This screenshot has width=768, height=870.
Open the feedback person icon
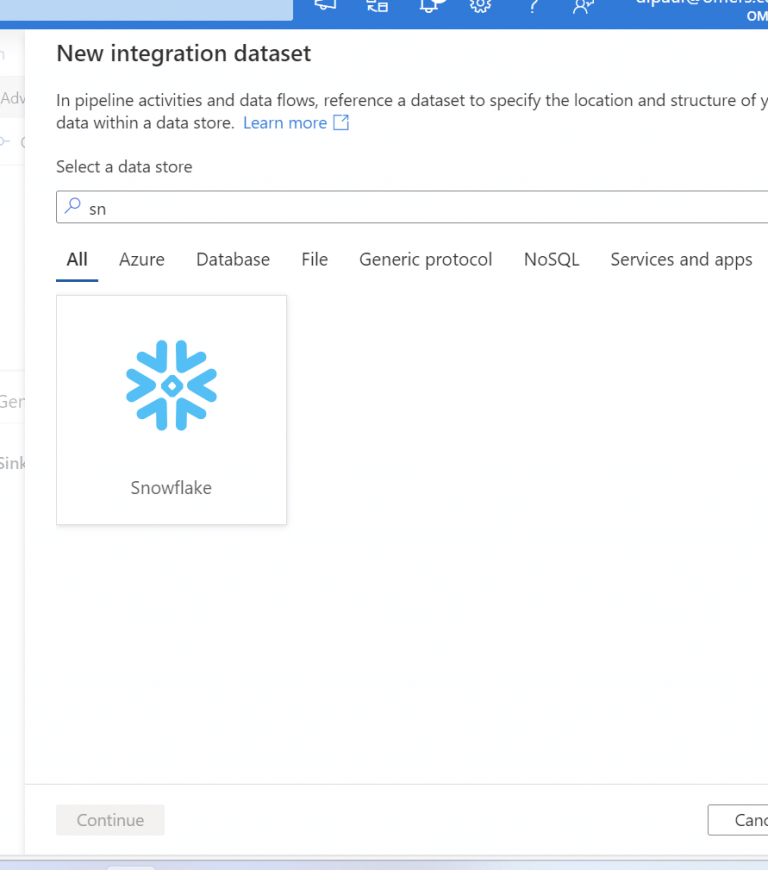tap(582, 6)
